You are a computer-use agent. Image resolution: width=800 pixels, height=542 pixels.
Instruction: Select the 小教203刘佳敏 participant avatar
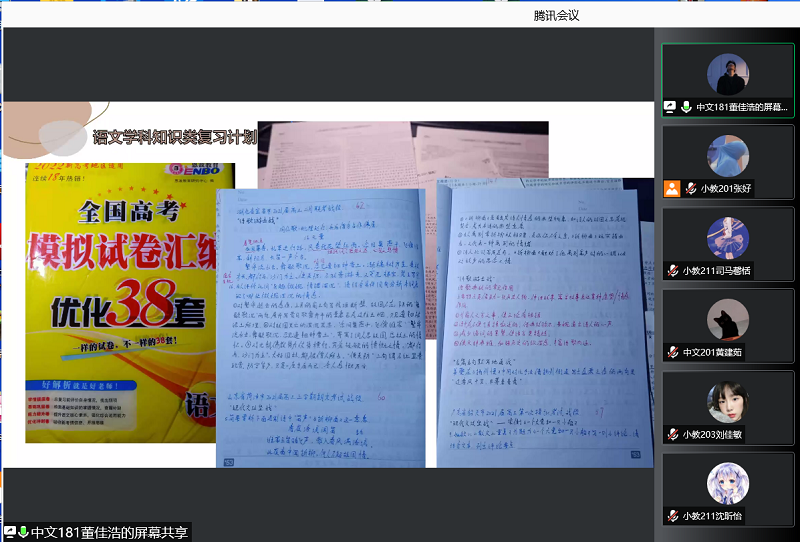pyautogui.click(x=728, y=402)
